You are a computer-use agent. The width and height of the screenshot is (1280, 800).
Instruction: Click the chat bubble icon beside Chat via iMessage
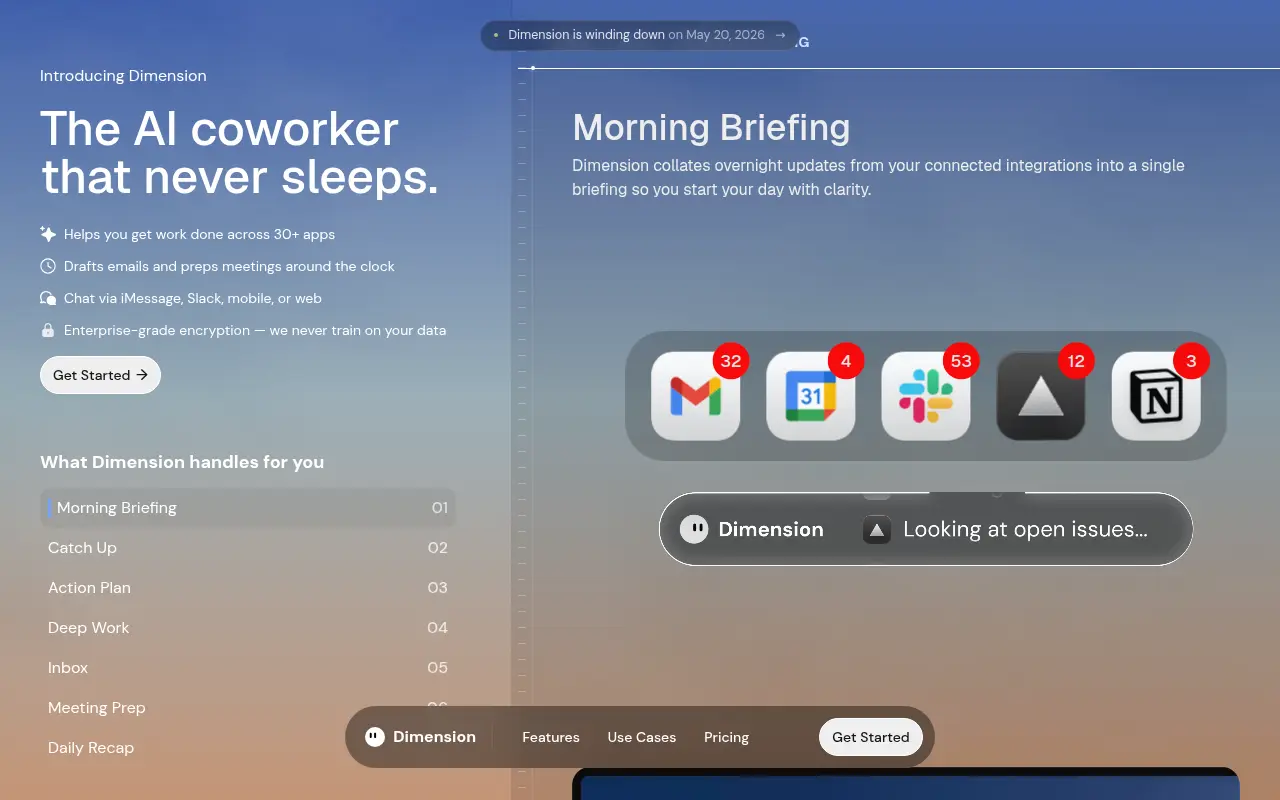point(48,298)
